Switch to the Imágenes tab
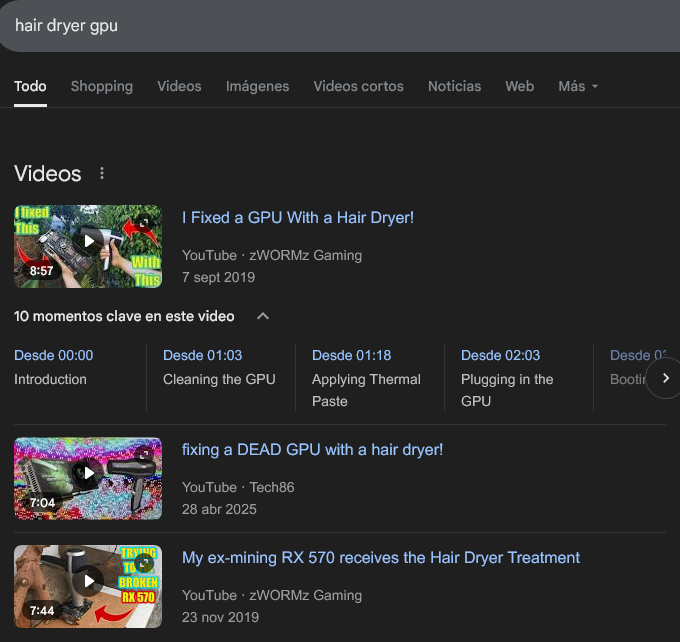680x642 pixels. tap(257, 86)
